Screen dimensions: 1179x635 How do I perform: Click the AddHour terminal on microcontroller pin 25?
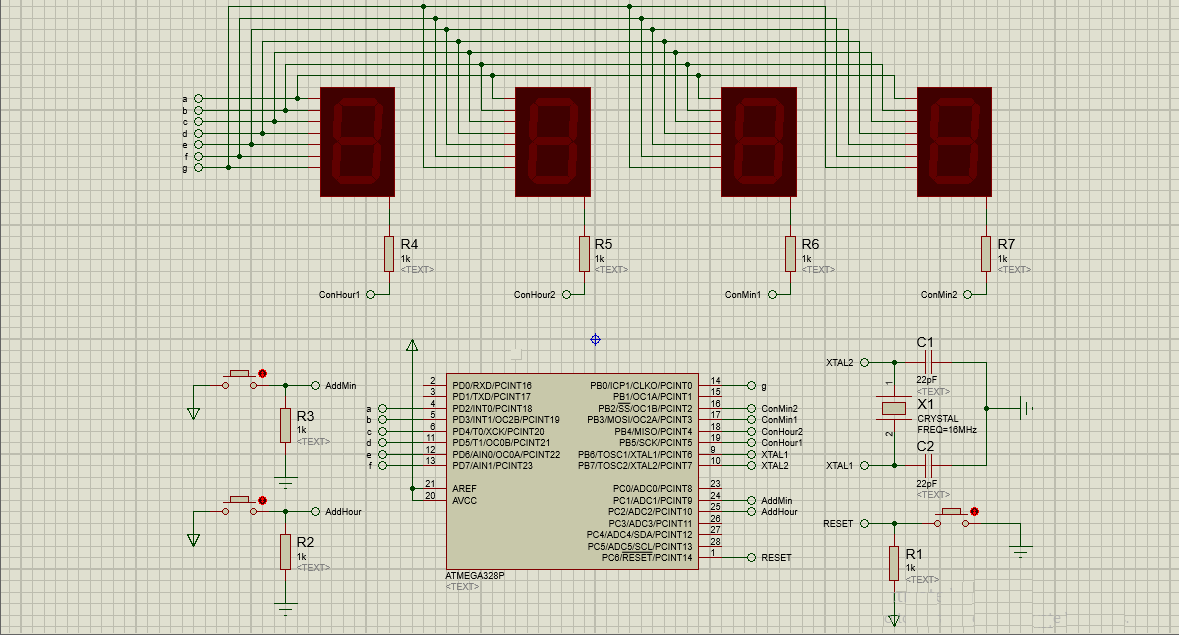(x=751, y=512)
